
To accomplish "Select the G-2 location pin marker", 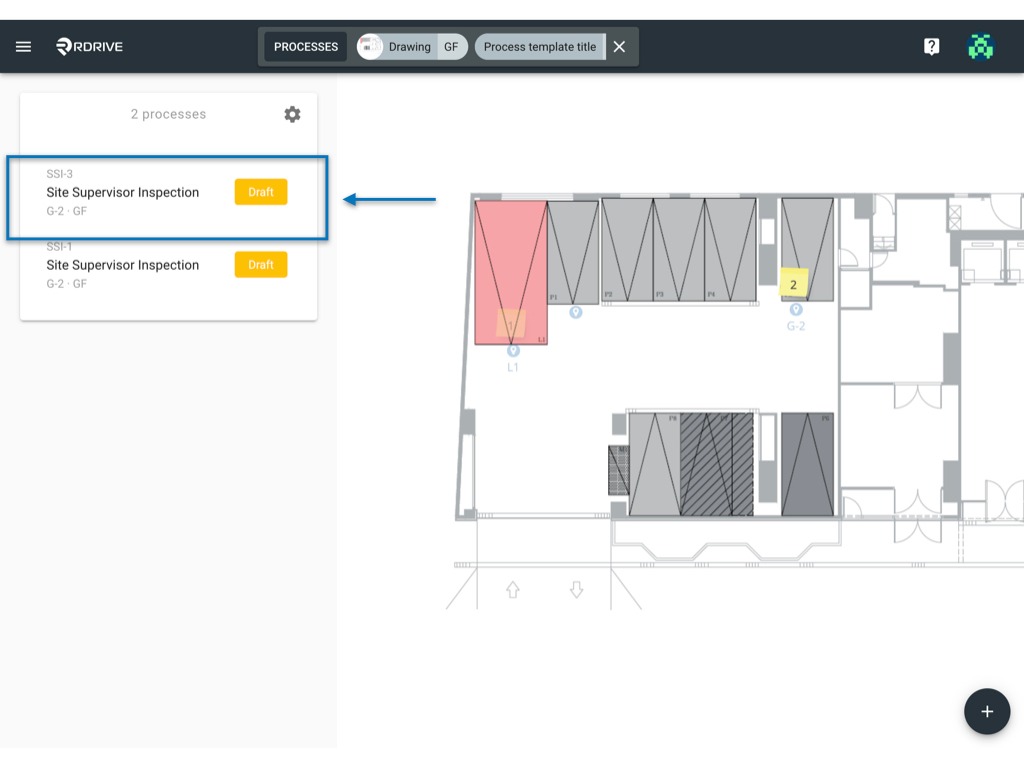I will point(795,310).
